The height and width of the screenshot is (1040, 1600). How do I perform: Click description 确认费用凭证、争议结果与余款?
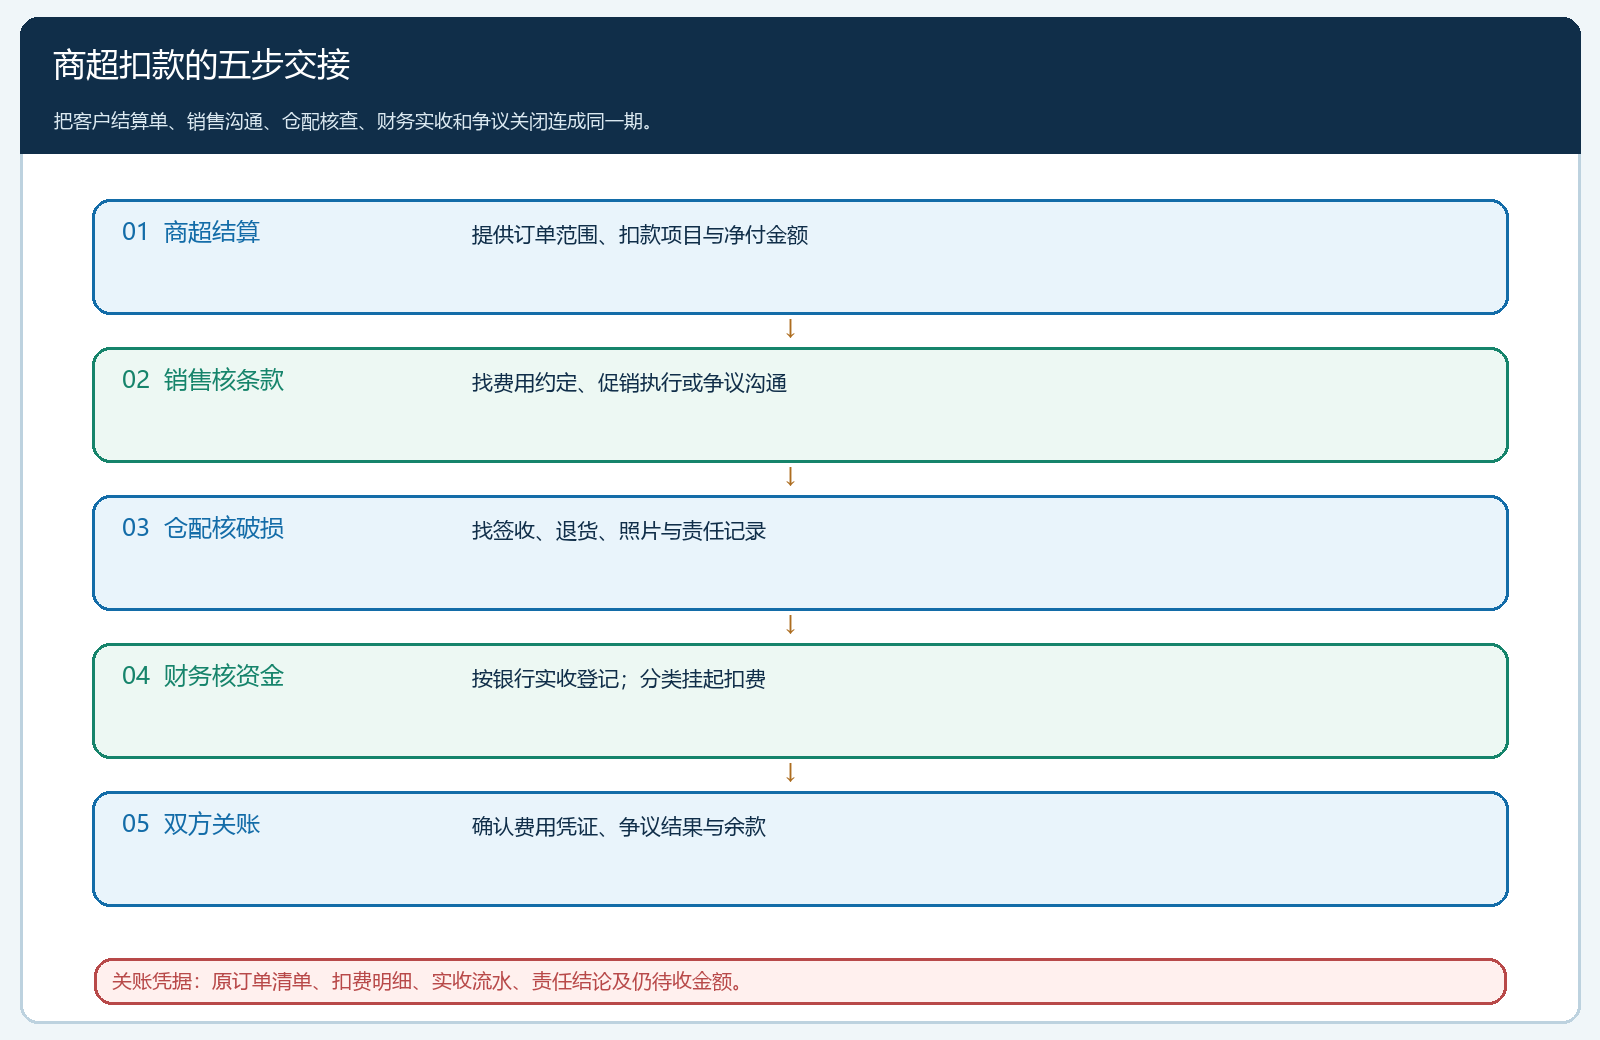[619, 827]
